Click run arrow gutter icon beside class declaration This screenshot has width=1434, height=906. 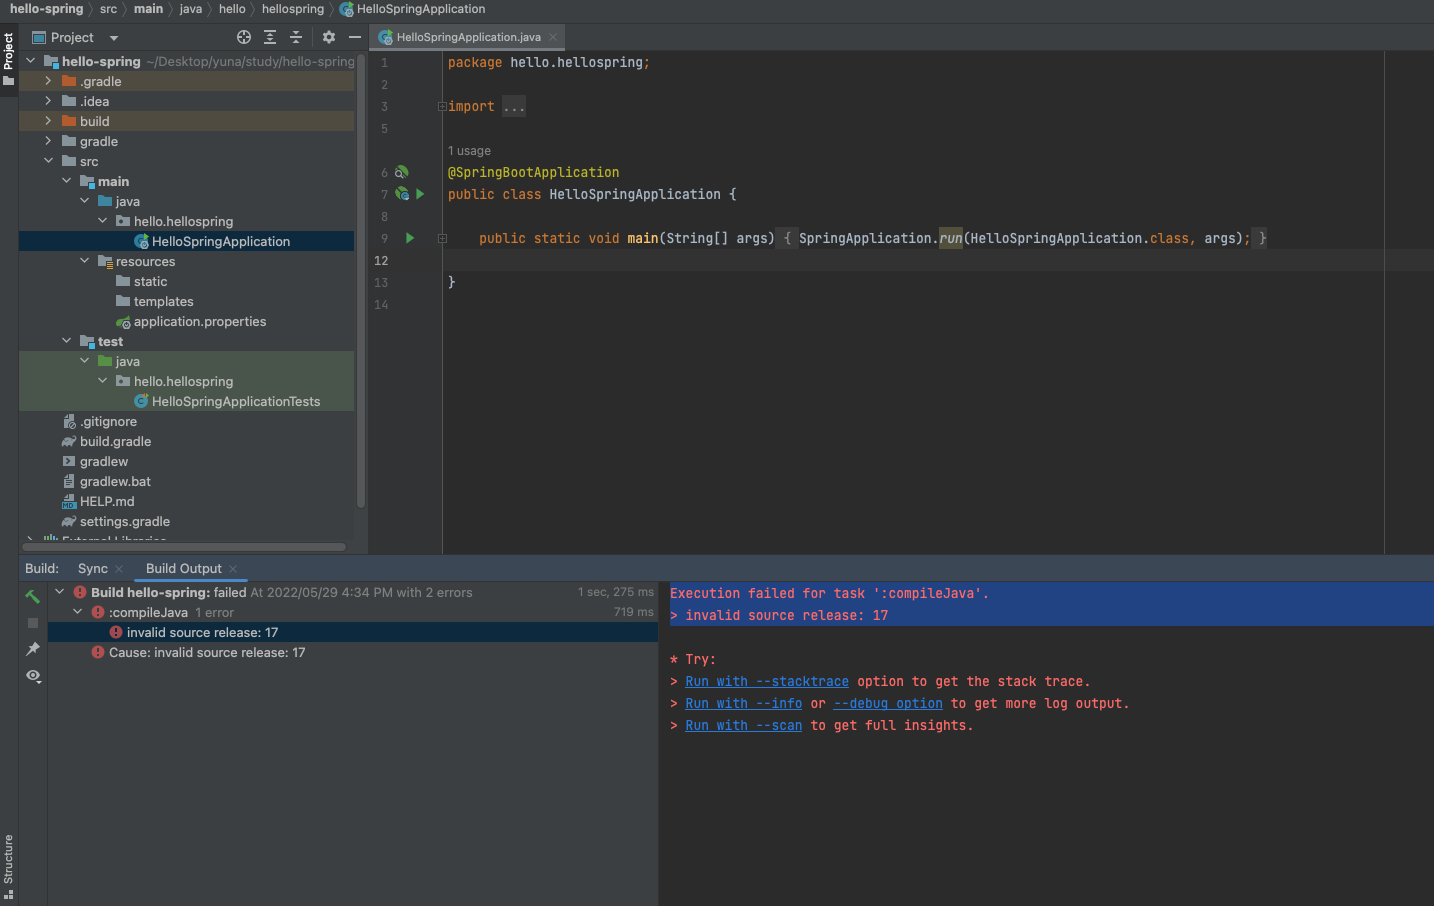tap(420, 194)
